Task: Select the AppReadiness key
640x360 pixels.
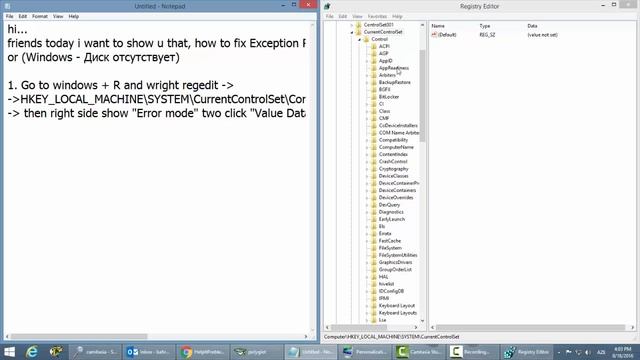Action: [393, 68]
